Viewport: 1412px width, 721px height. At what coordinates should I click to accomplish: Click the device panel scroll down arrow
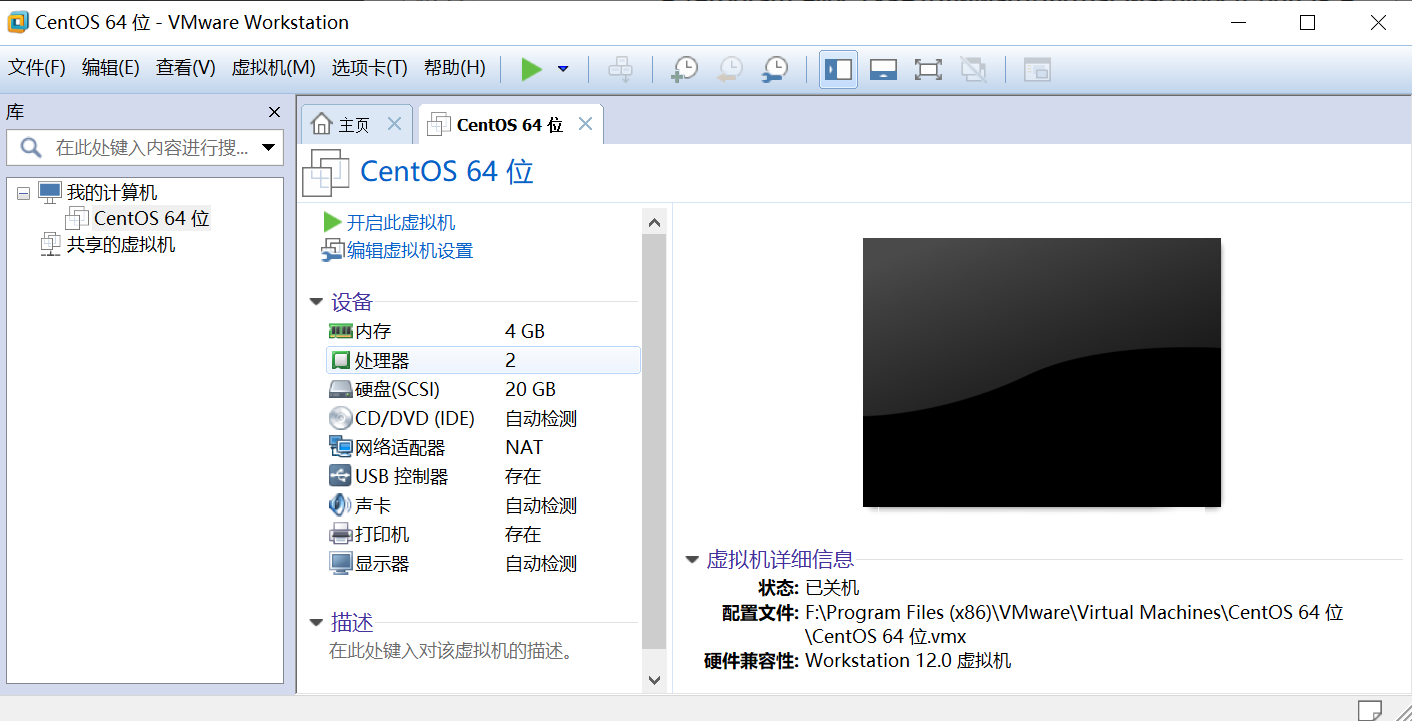654,679
